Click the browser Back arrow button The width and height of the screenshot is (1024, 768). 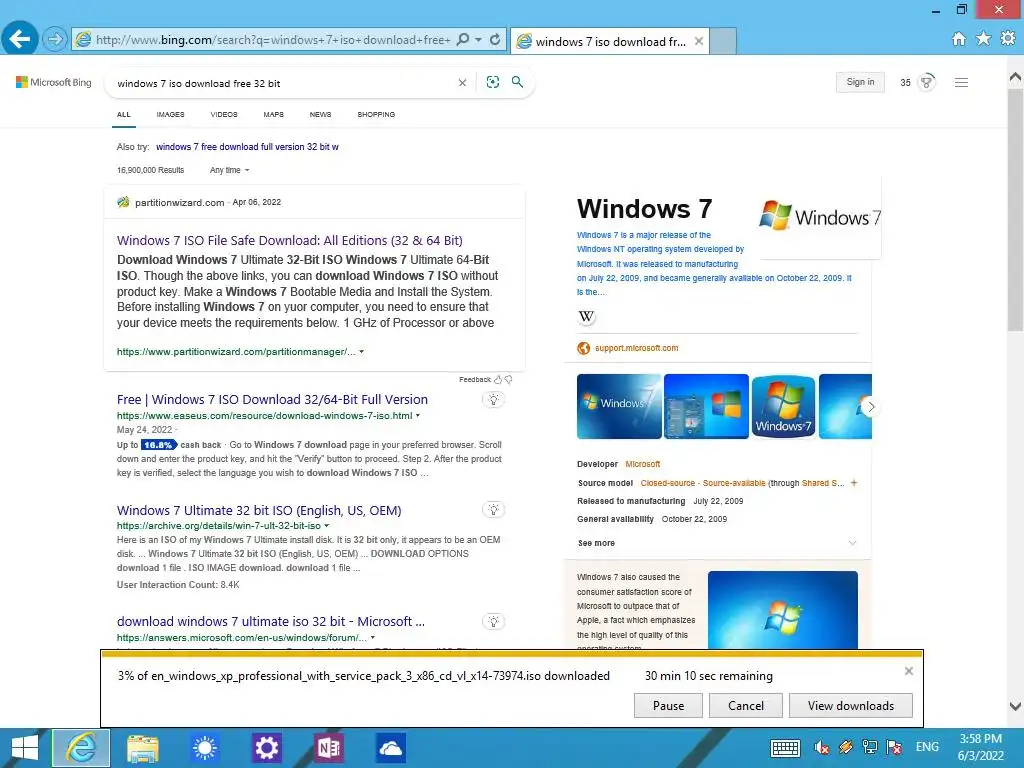click(x=20, y=39)
